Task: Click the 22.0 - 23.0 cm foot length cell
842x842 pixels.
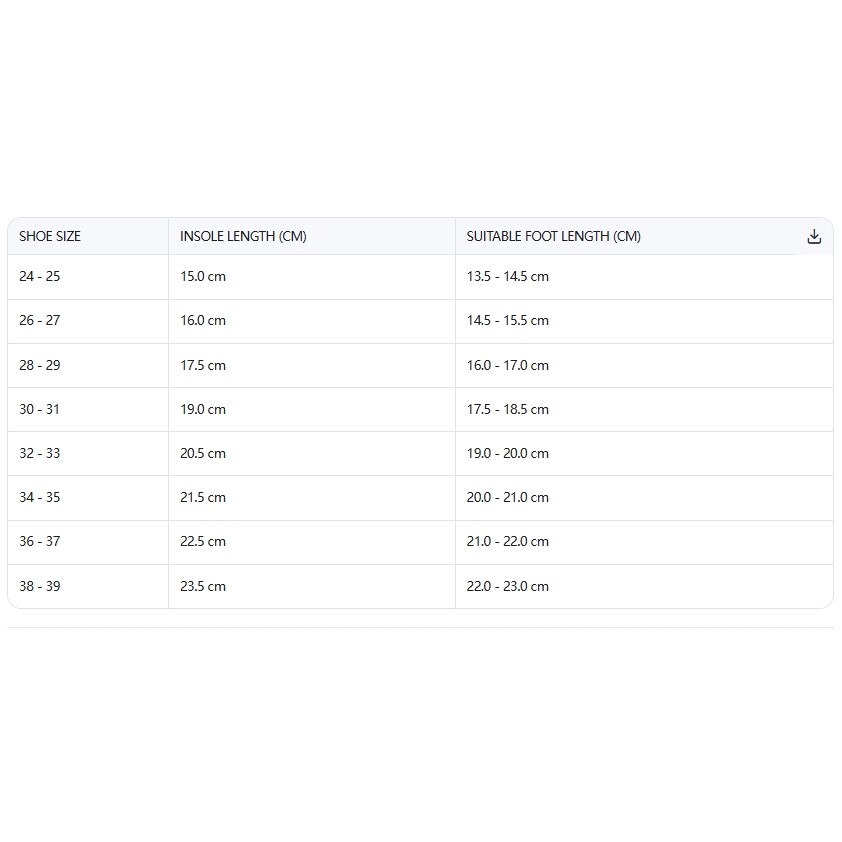Action: point(644,586)
